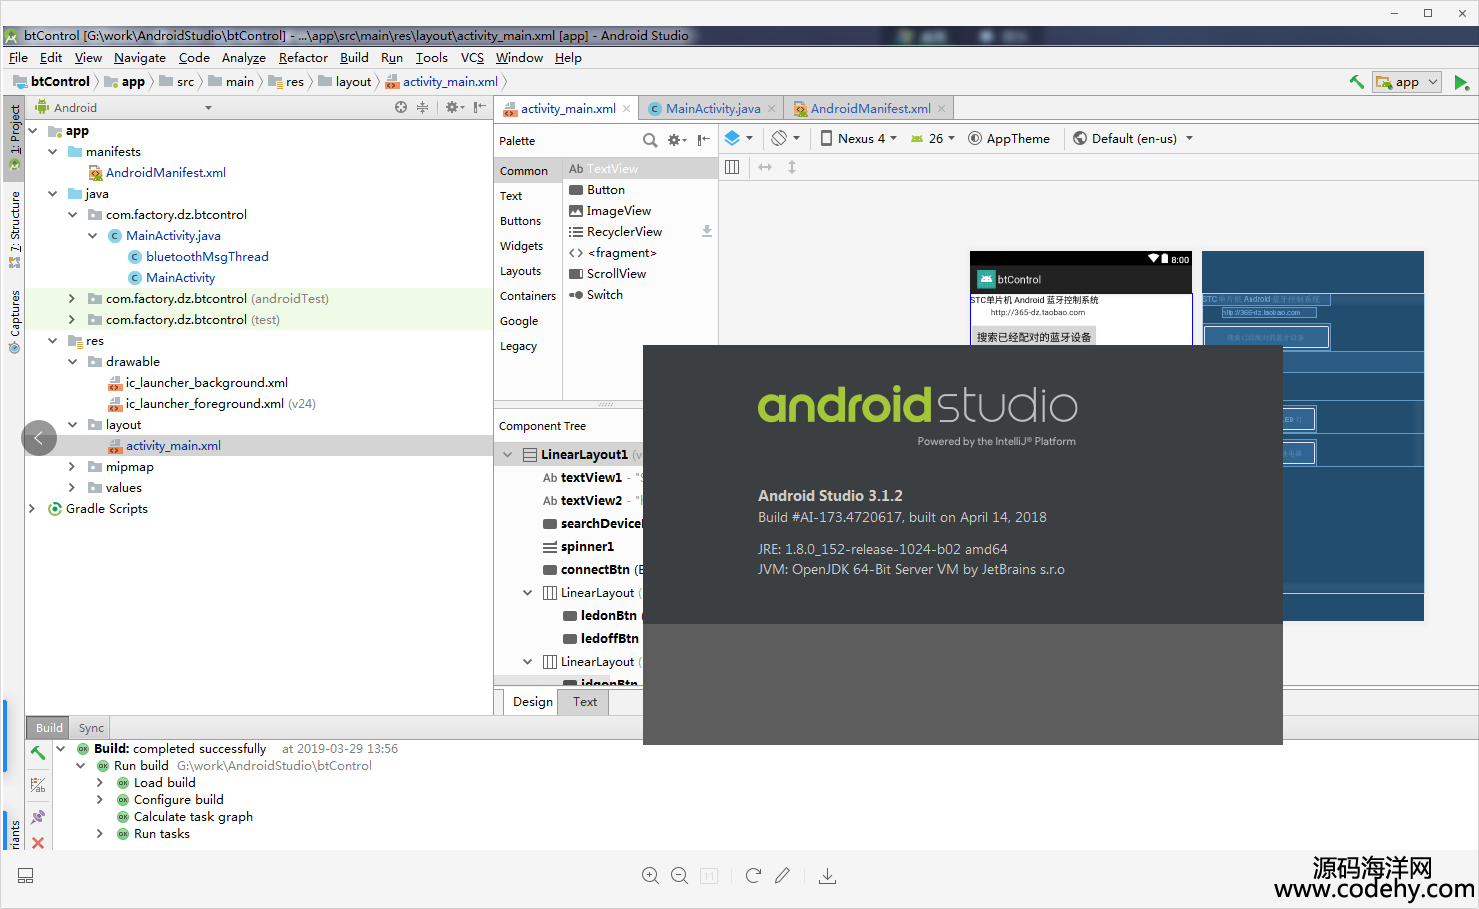Open the Palette gear settings

[x=677, y=140]
